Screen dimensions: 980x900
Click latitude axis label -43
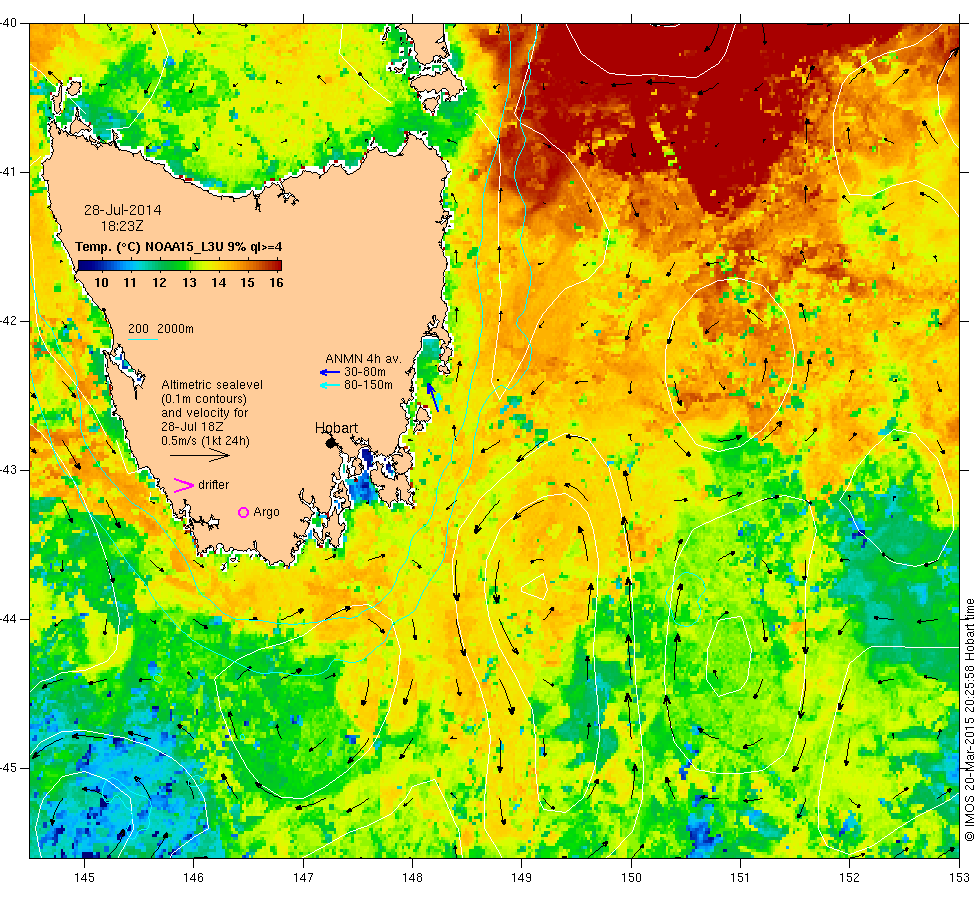pyautogui.click(x=9, y=470)
